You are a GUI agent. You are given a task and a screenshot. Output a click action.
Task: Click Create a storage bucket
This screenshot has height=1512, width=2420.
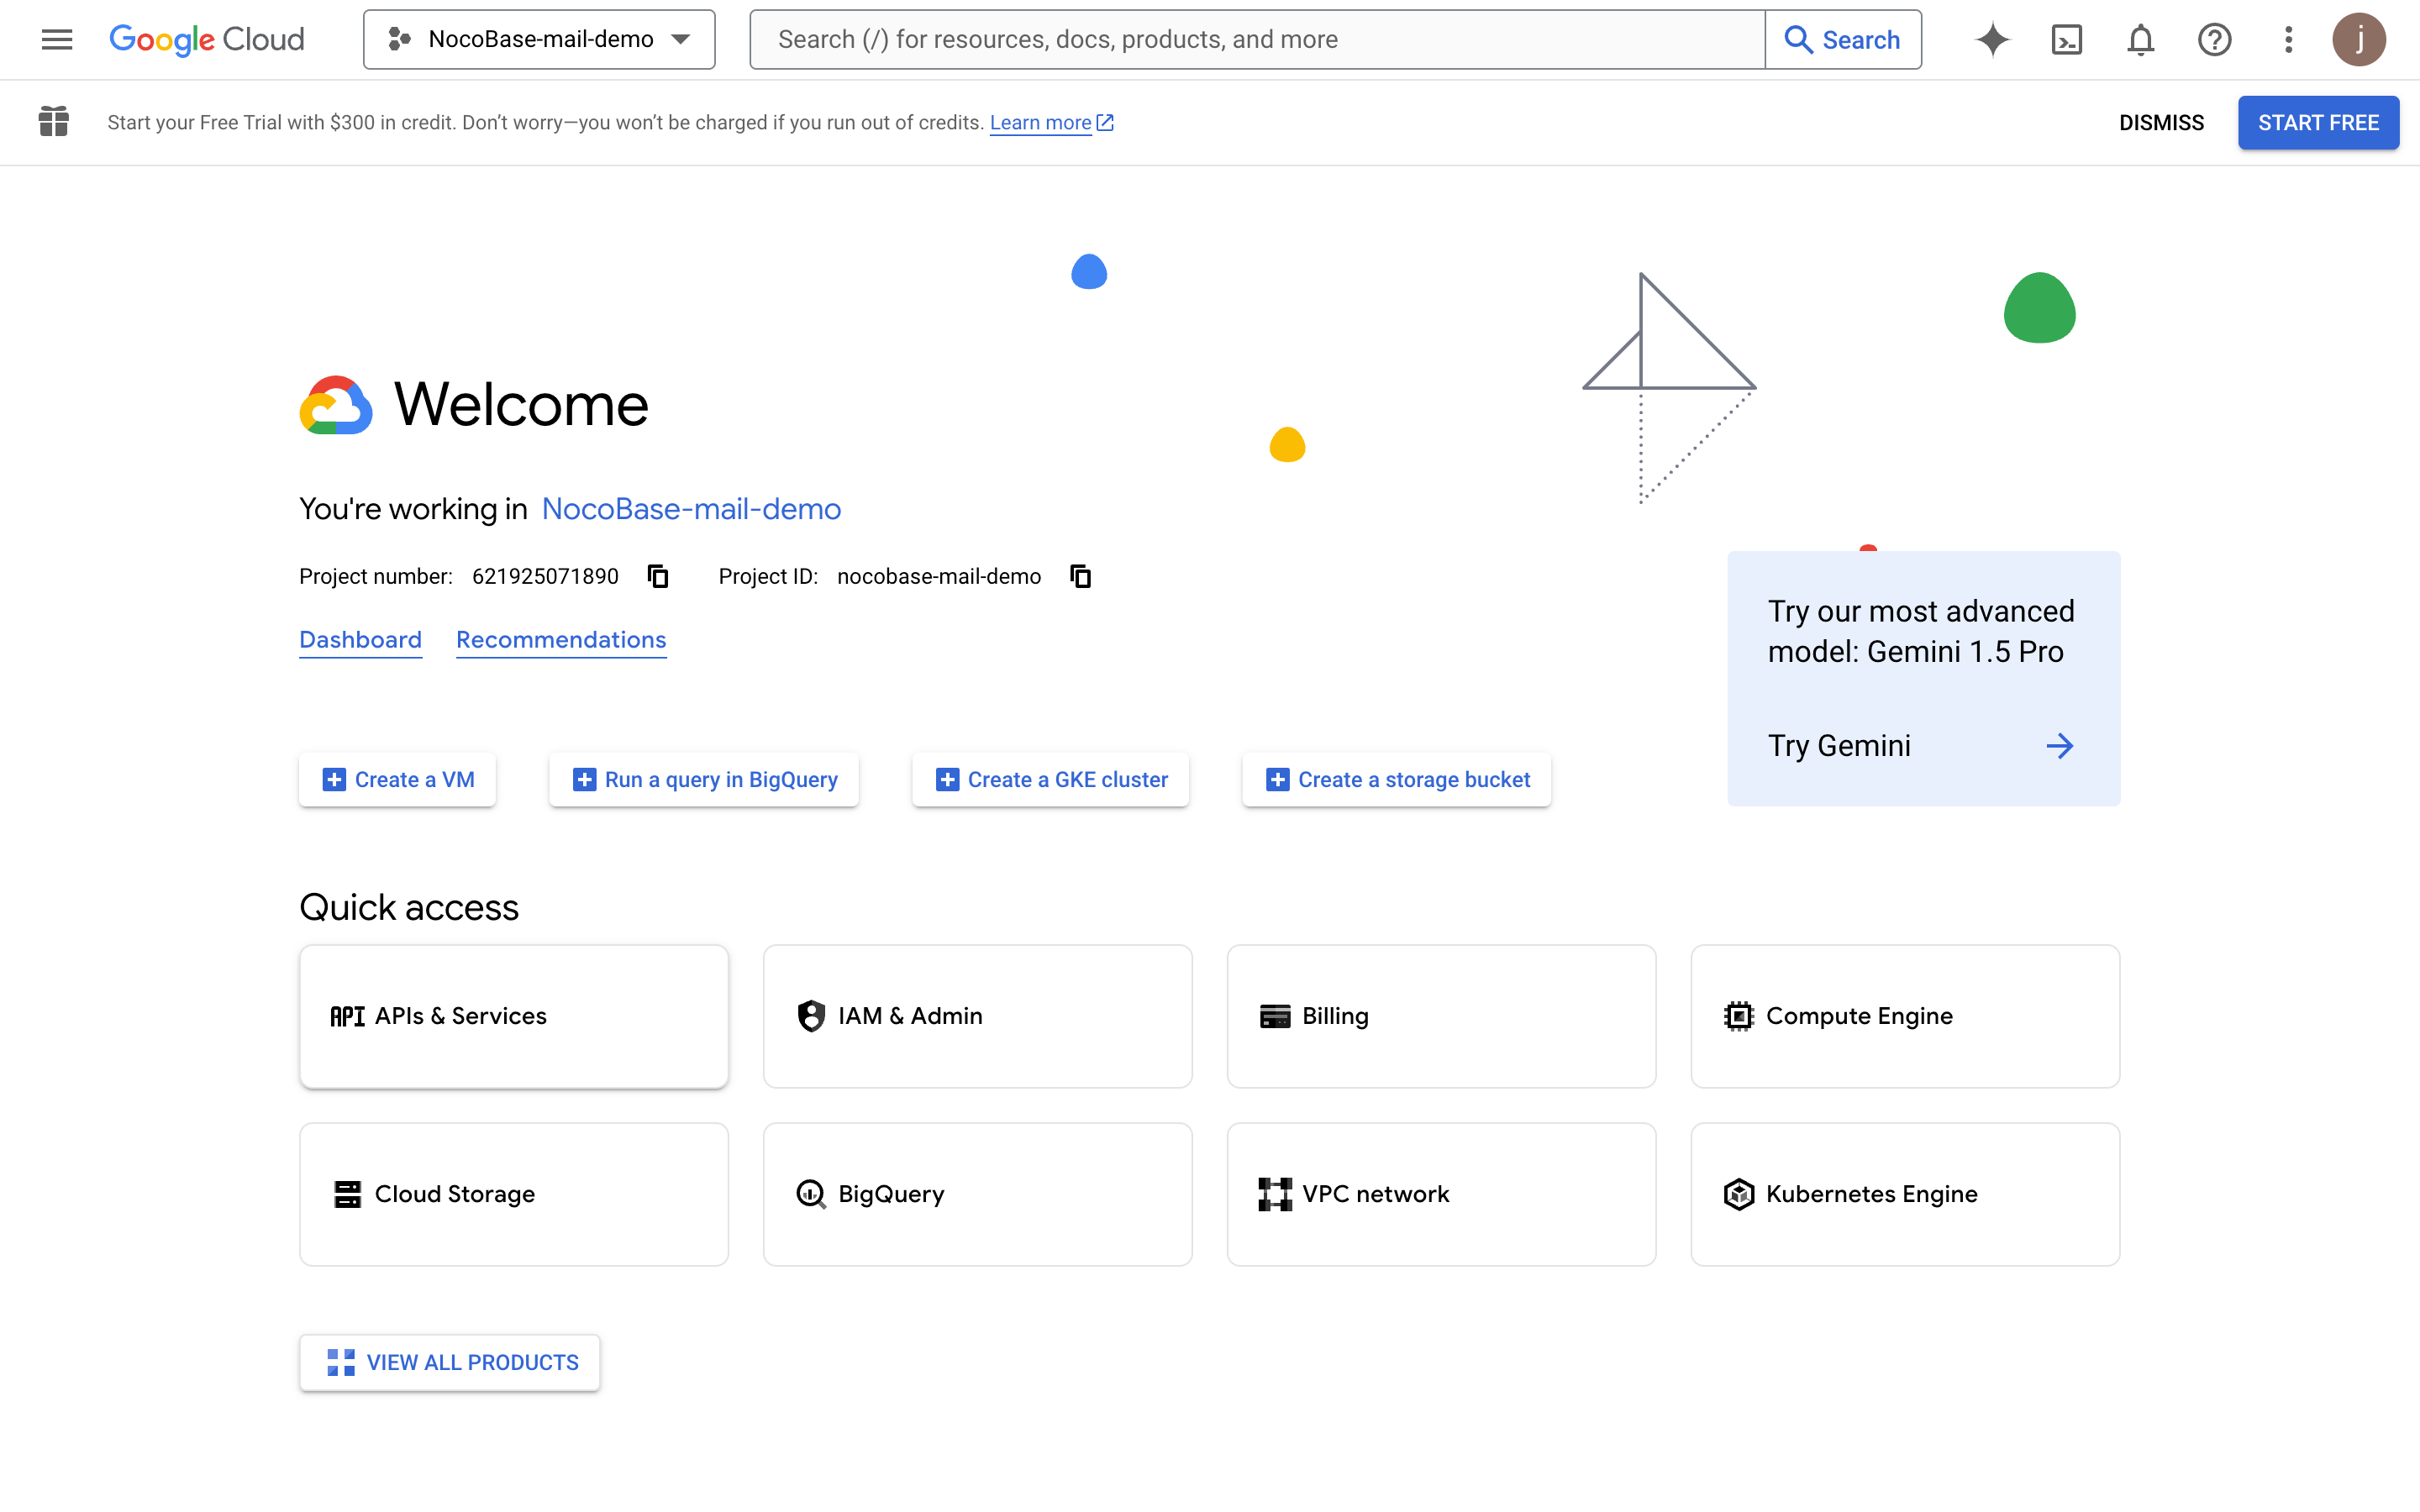[1396, 780]
